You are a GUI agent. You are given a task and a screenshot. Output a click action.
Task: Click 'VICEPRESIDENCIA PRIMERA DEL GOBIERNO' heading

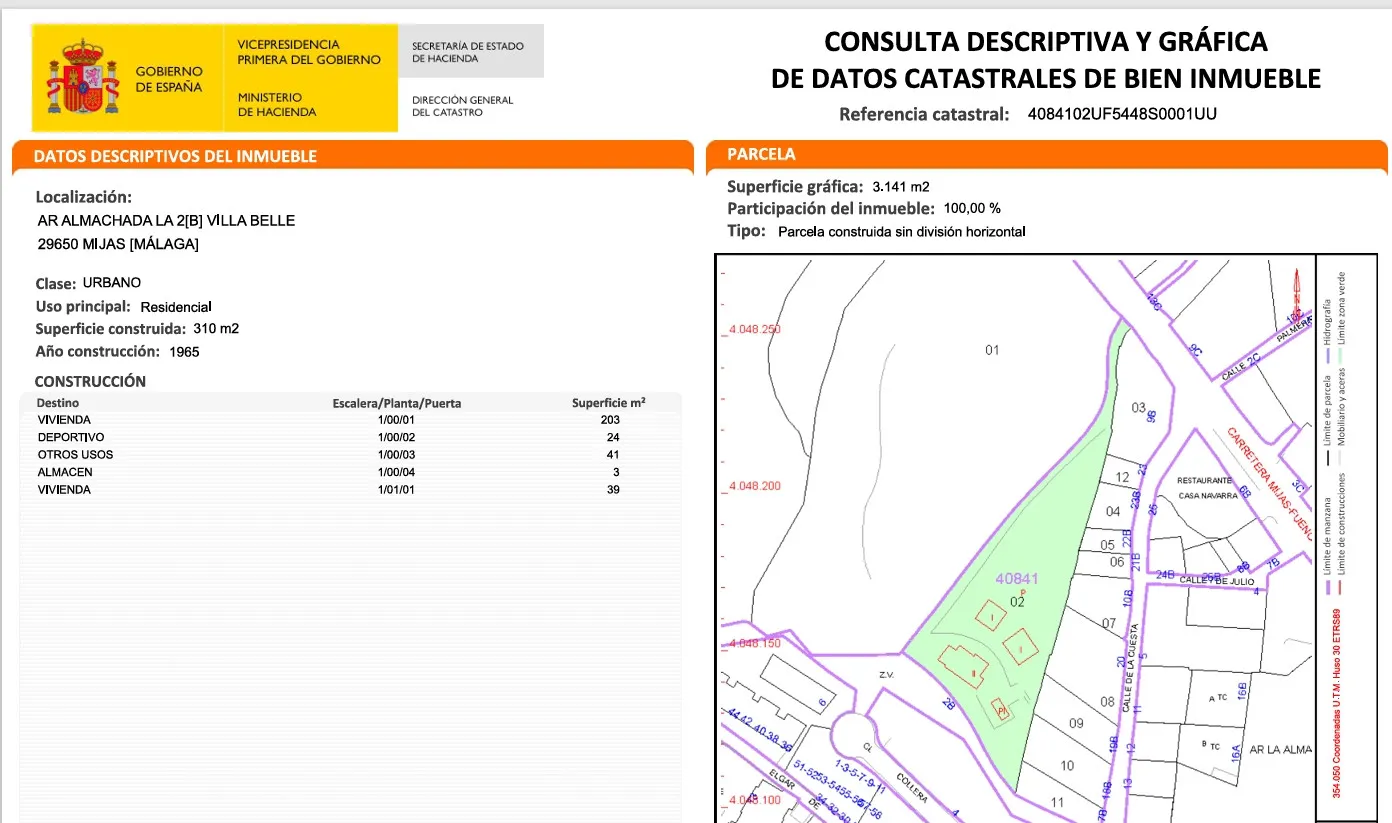pyautogui.click(x=309, y=52)
